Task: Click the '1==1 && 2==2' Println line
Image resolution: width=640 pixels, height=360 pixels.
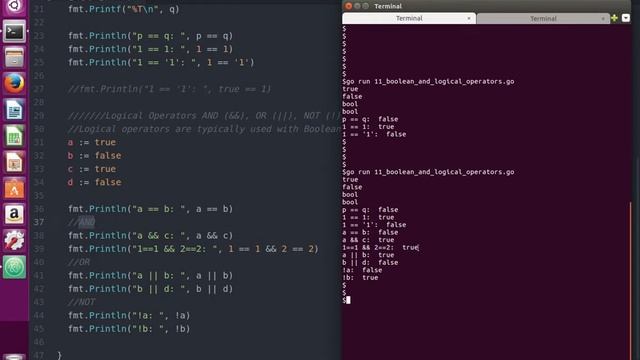Action: pyautogui.click(x=193, y=249)
